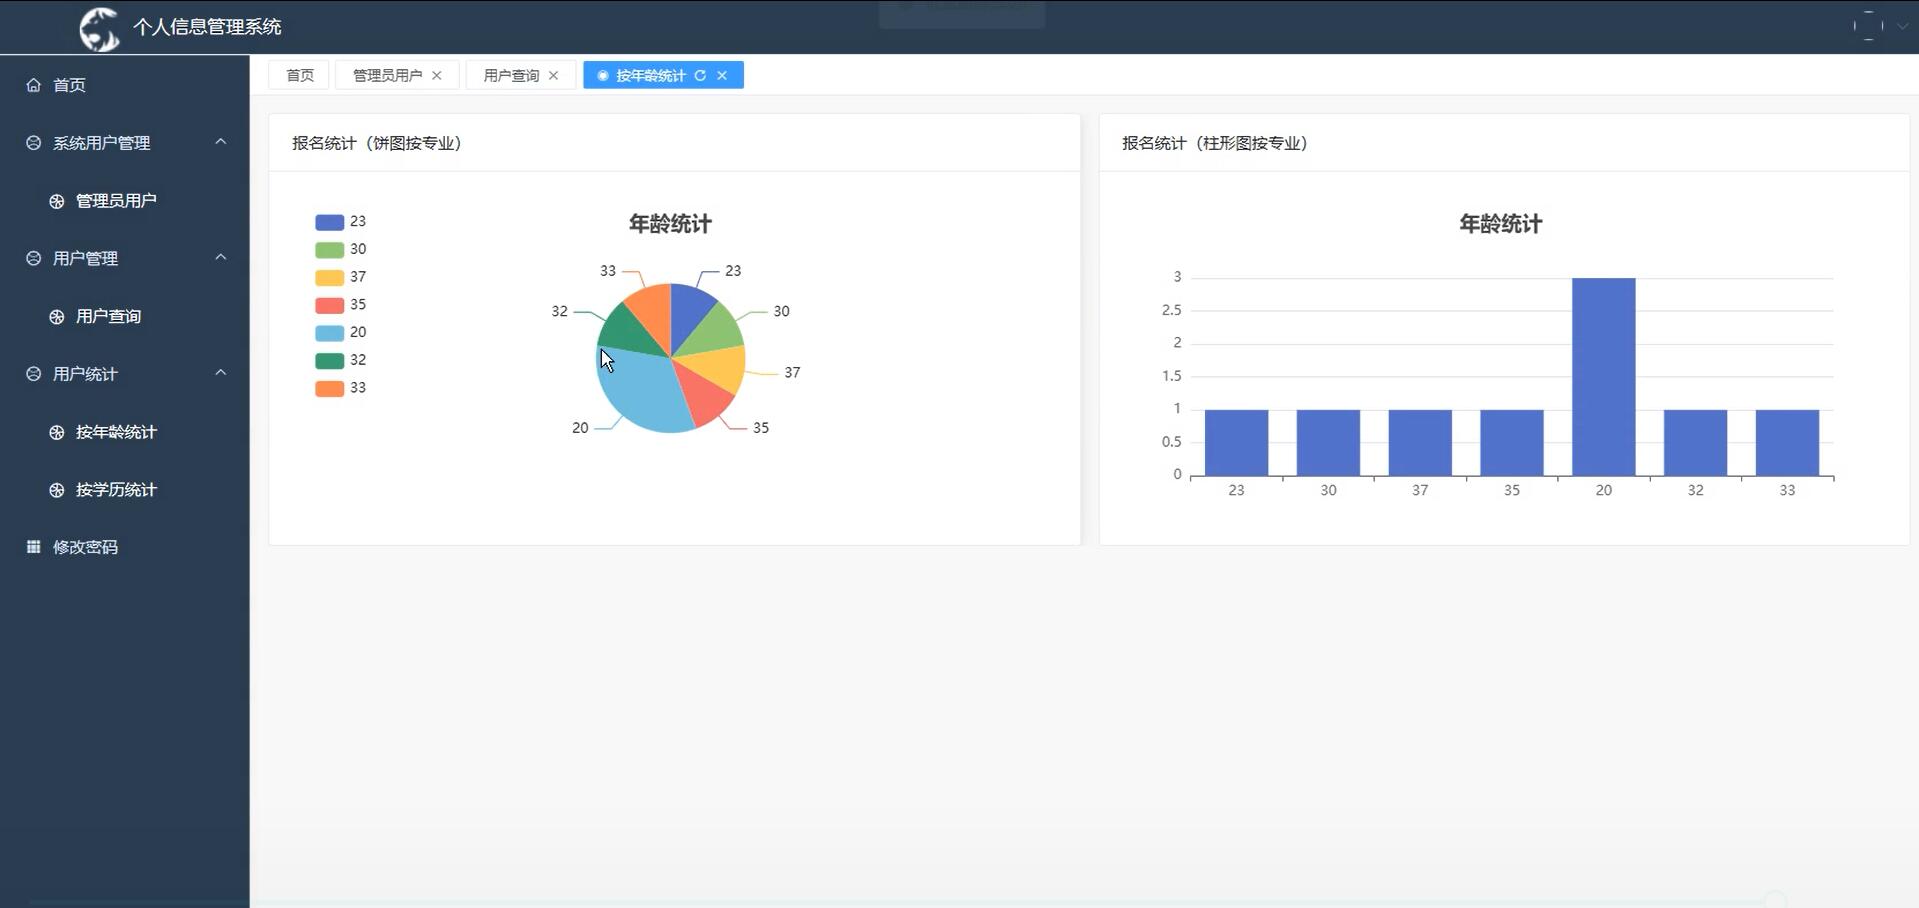
Task: Toggle the pie legend entry 20
Action: 341,333
